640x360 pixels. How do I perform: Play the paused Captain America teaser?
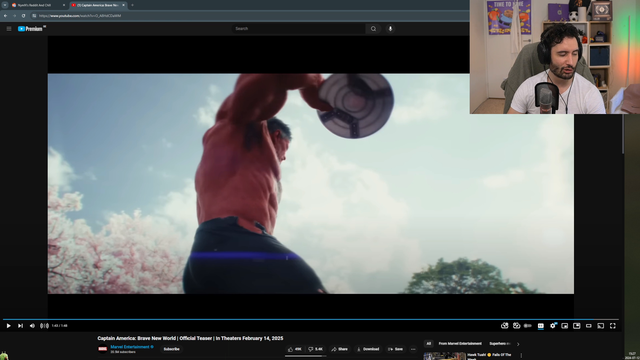pos(8,326)
